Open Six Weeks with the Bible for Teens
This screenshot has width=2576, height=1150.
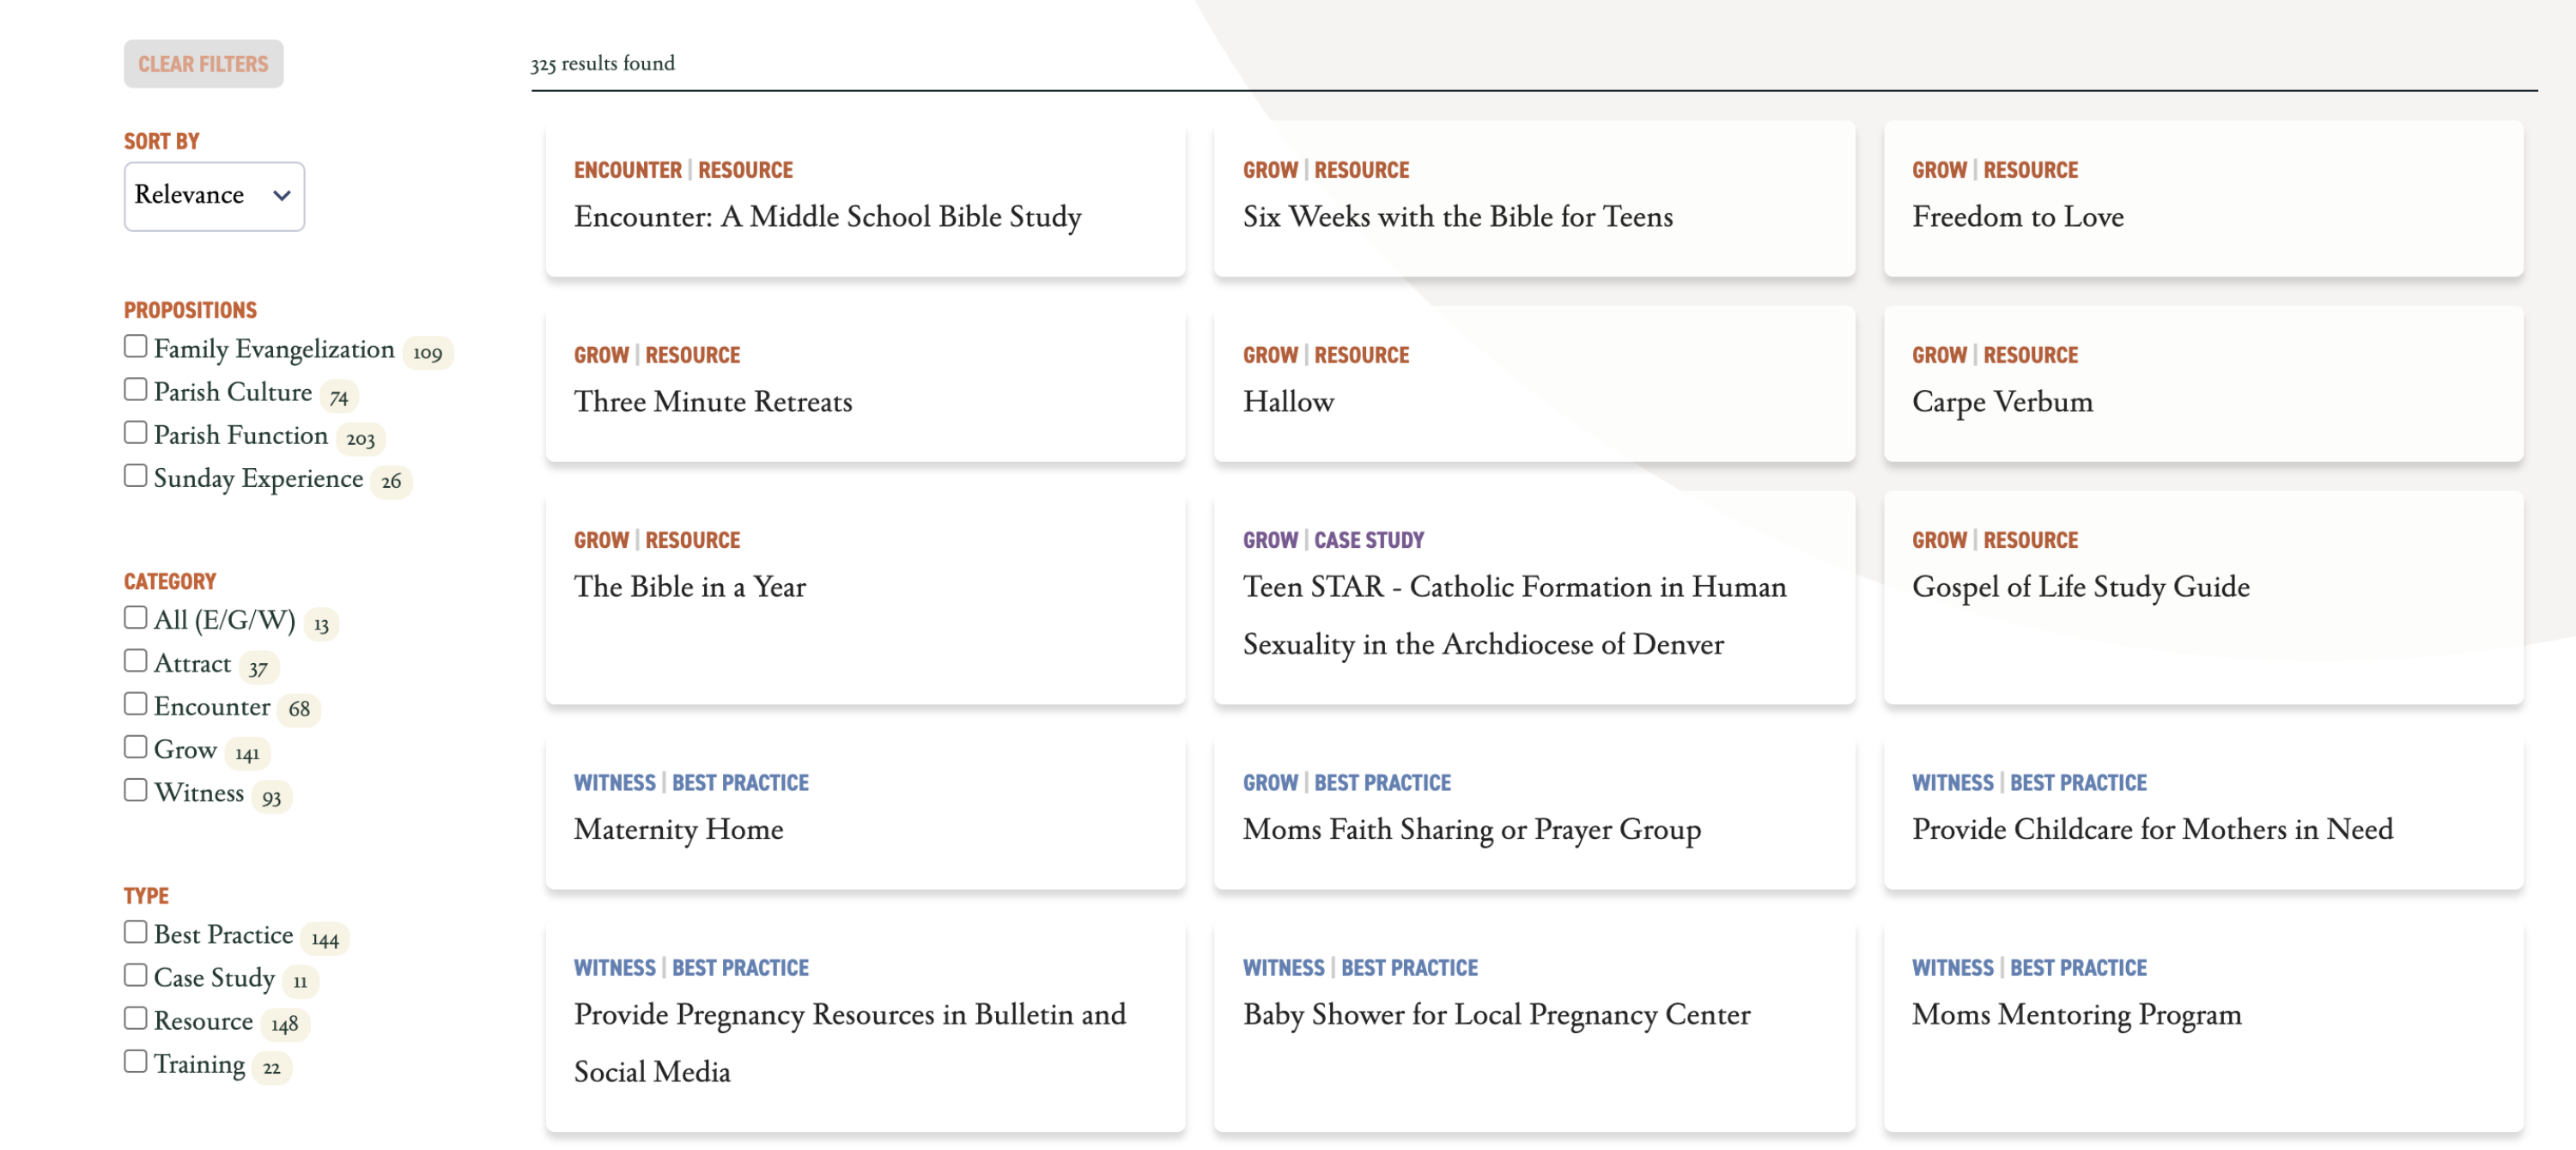pos(1534,198)
